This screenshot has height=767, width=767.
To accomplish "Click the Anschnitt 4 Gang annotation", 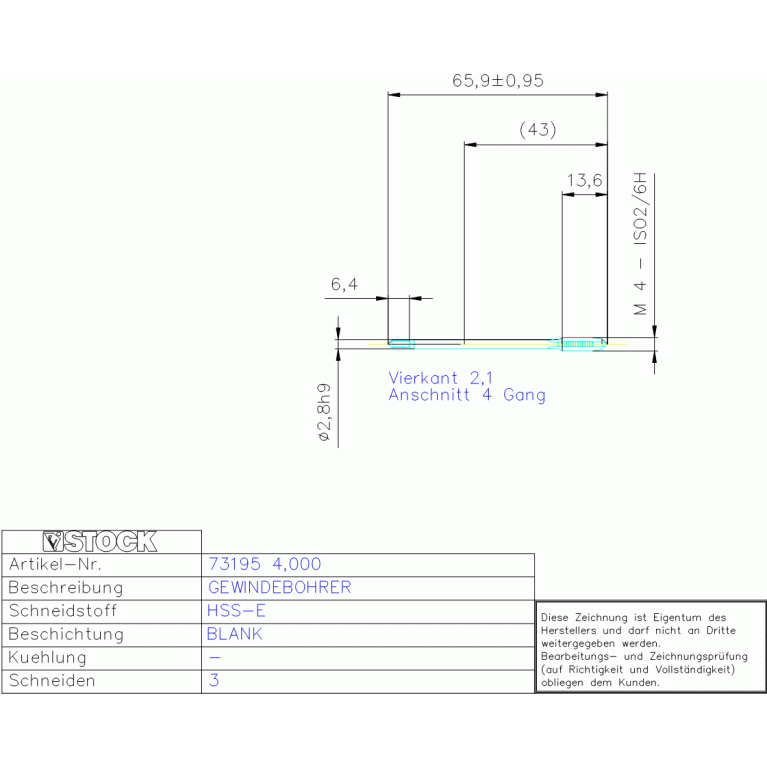I will click(467, 395).
